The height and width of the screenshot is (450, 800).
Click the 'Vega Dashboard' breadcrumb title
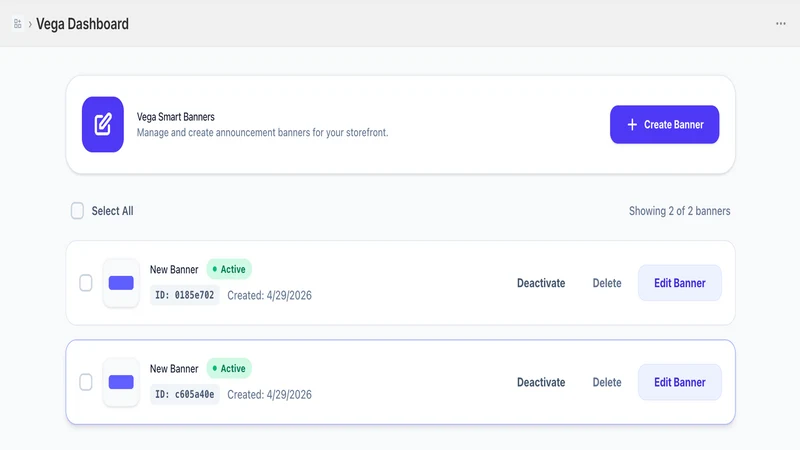coord(82,24)
